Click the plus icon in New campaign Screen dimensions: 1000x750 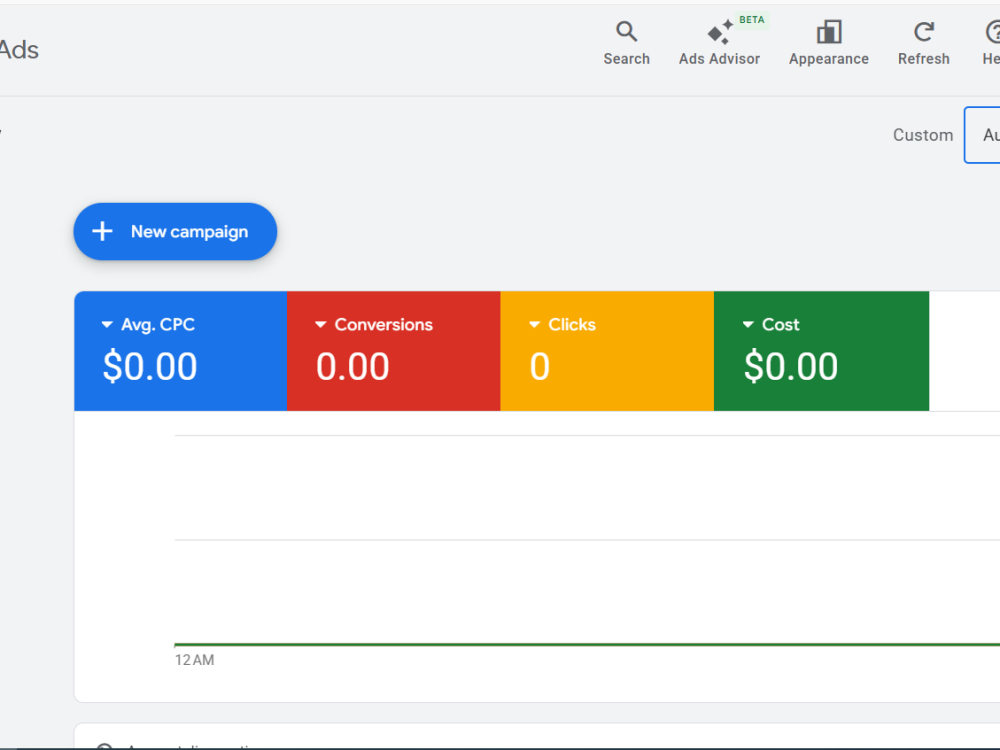(x=102, y=232)
